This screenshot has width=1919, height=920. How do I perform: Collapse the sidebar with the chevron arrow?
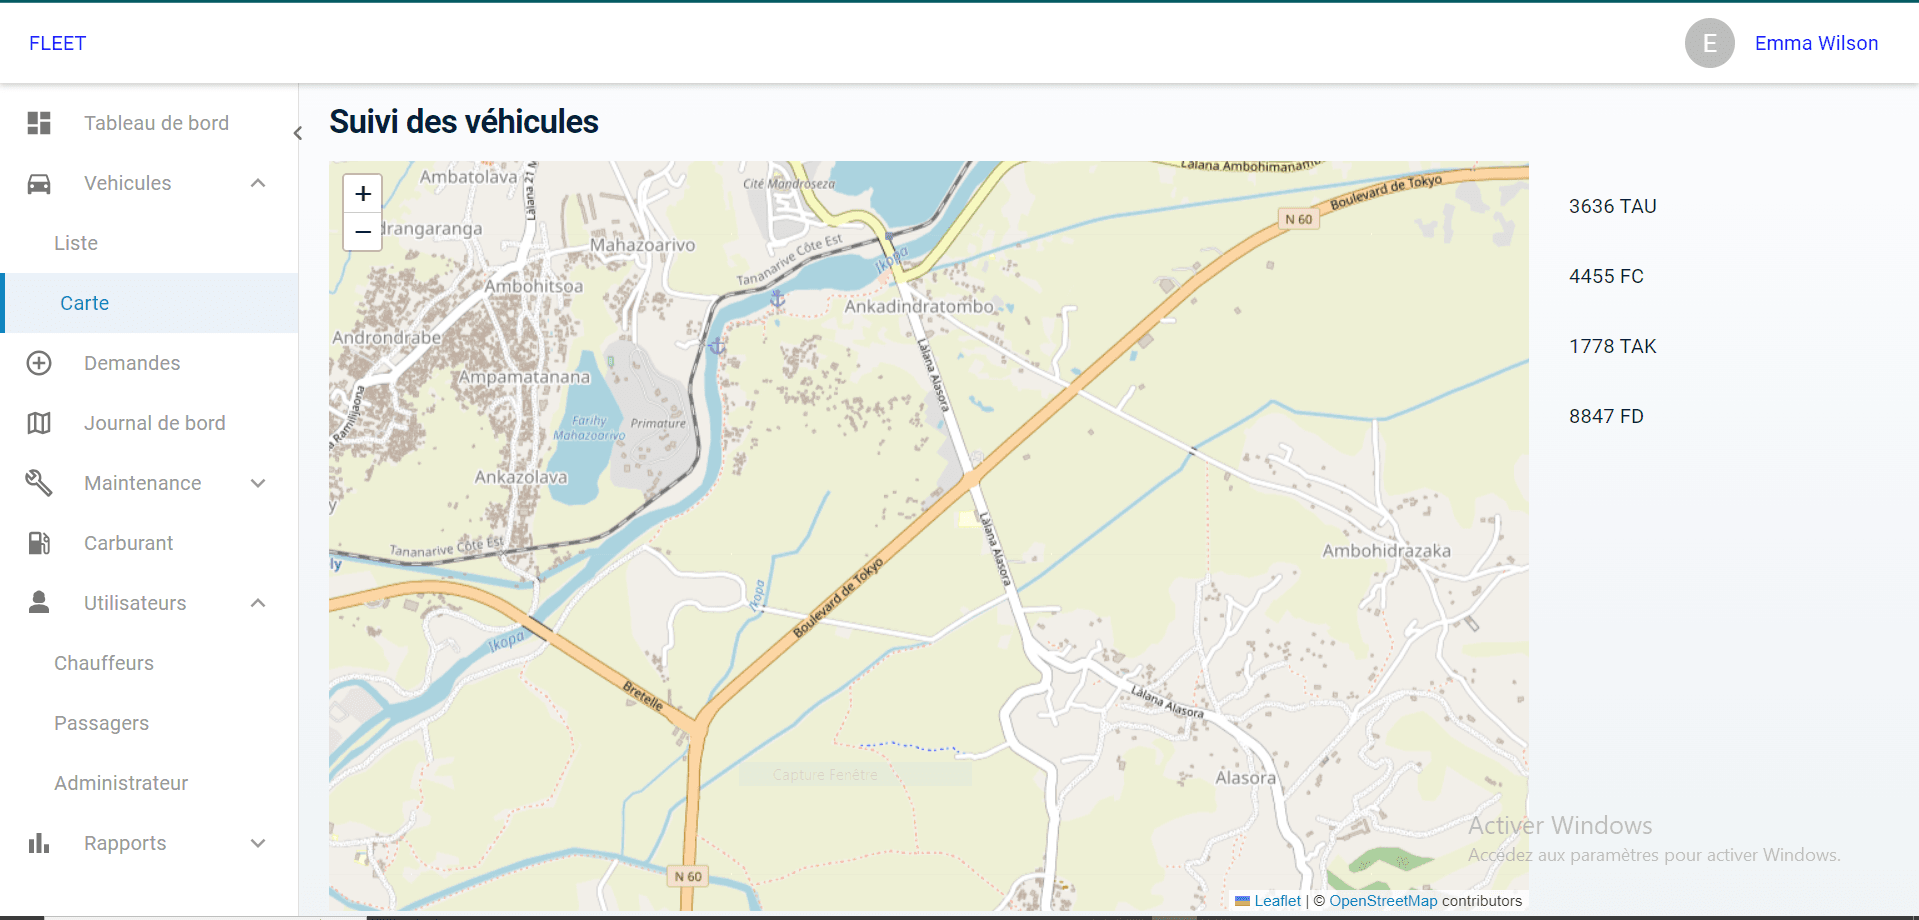click(298, 133)
